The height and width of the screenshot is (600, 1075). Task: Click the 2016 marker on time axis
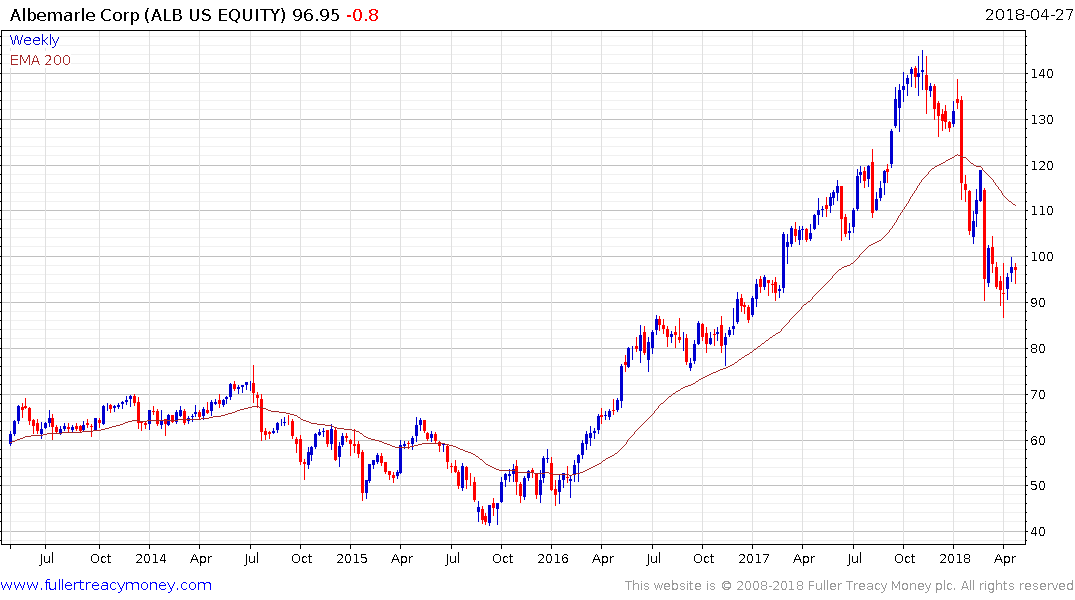click(x=553, y=558)
